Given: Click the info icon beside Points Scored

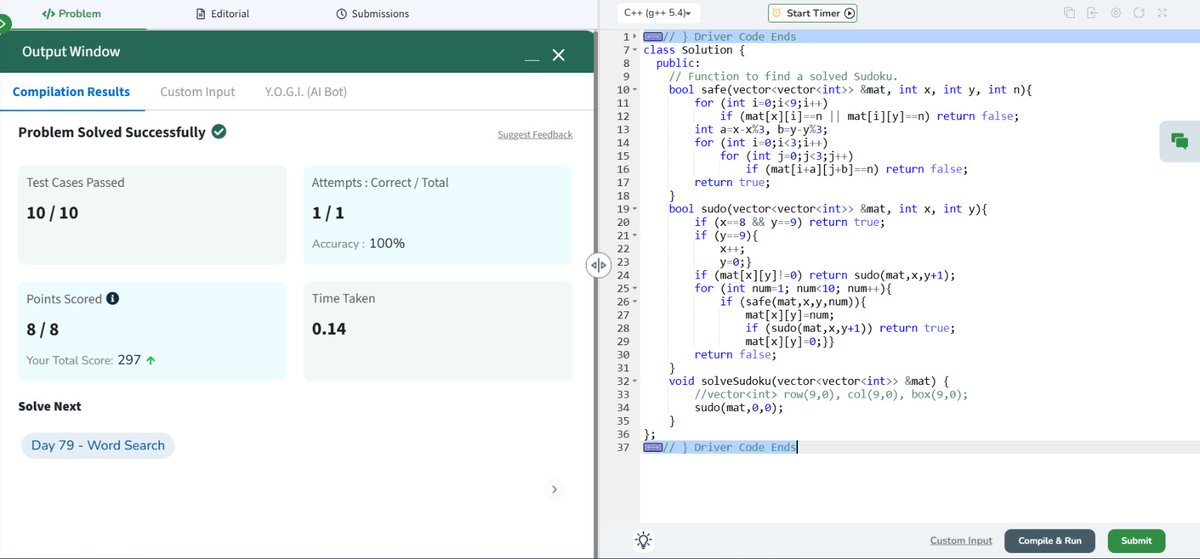Looking at the screenshot, I should 112,298.
